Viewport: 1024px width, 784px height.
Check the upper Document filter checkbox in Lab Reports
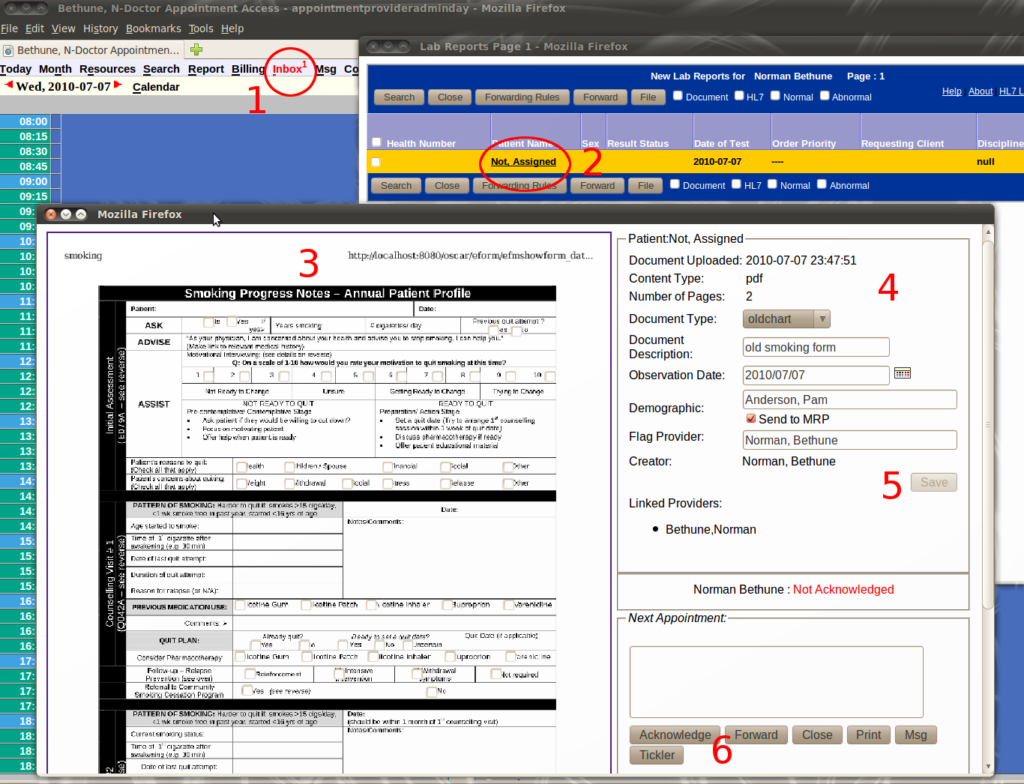point(678,95)
